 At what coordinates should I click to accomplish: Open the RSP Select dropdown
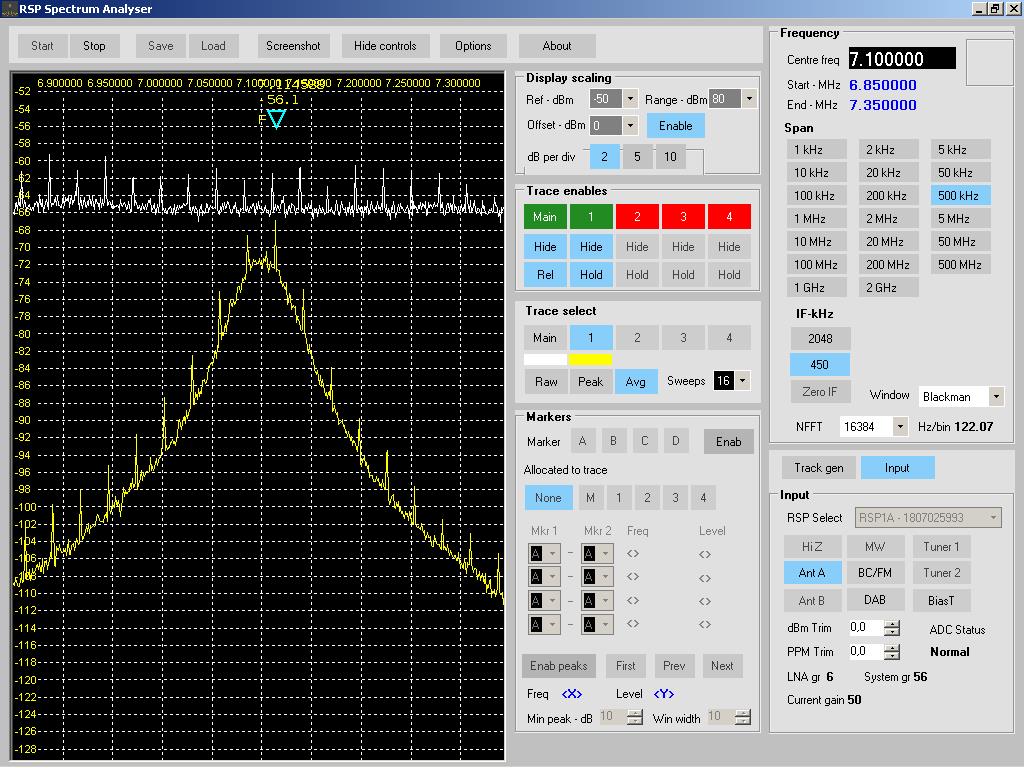click(x=928, y=518)
